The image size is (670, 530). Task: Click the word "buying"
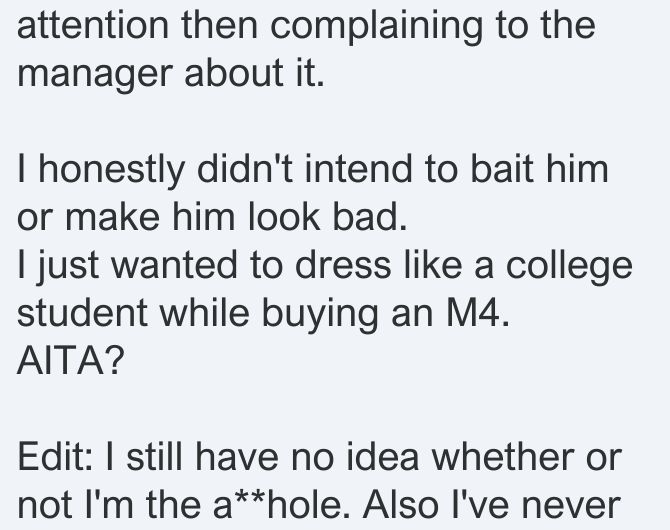pyautogui.click(x=320, y=315)
